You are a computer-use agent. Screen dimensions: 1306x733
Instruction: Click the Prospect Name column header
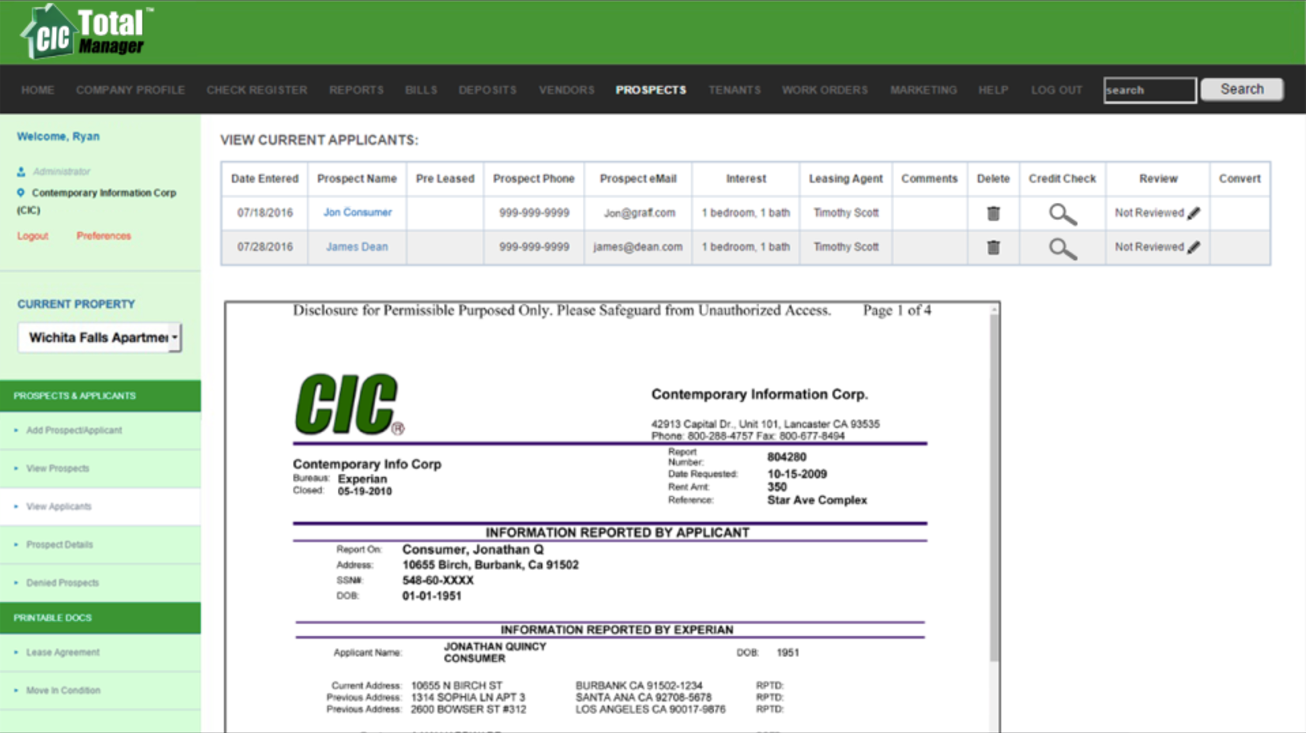pyautogui.click(x=357, y=179)
